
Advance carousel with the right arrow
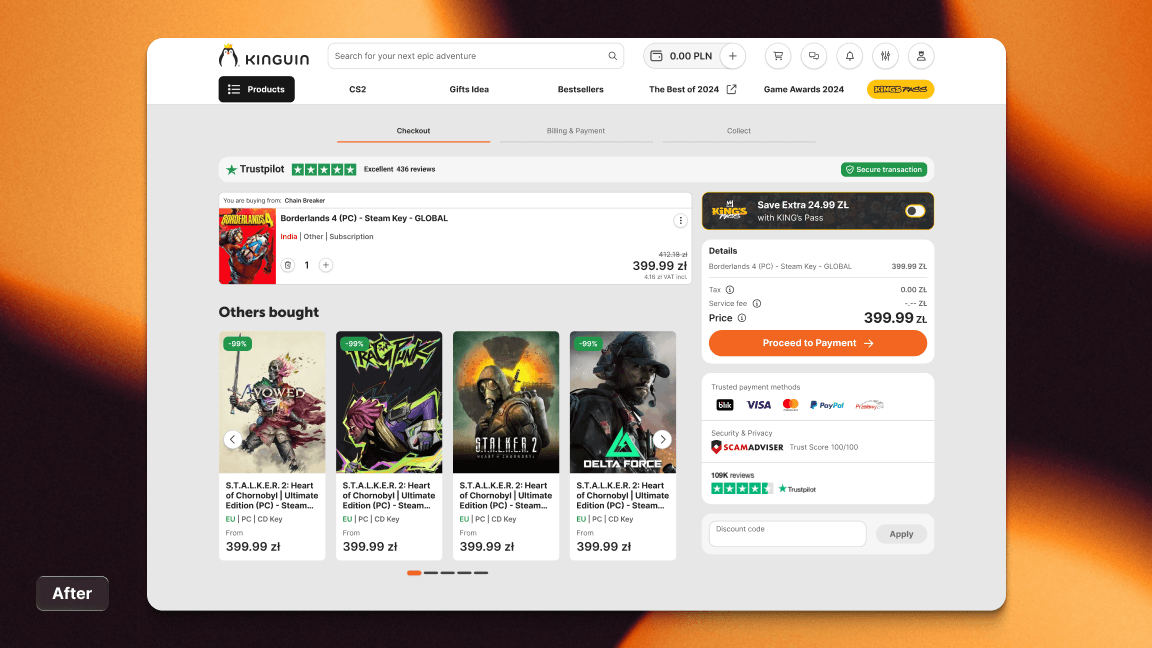662,439
